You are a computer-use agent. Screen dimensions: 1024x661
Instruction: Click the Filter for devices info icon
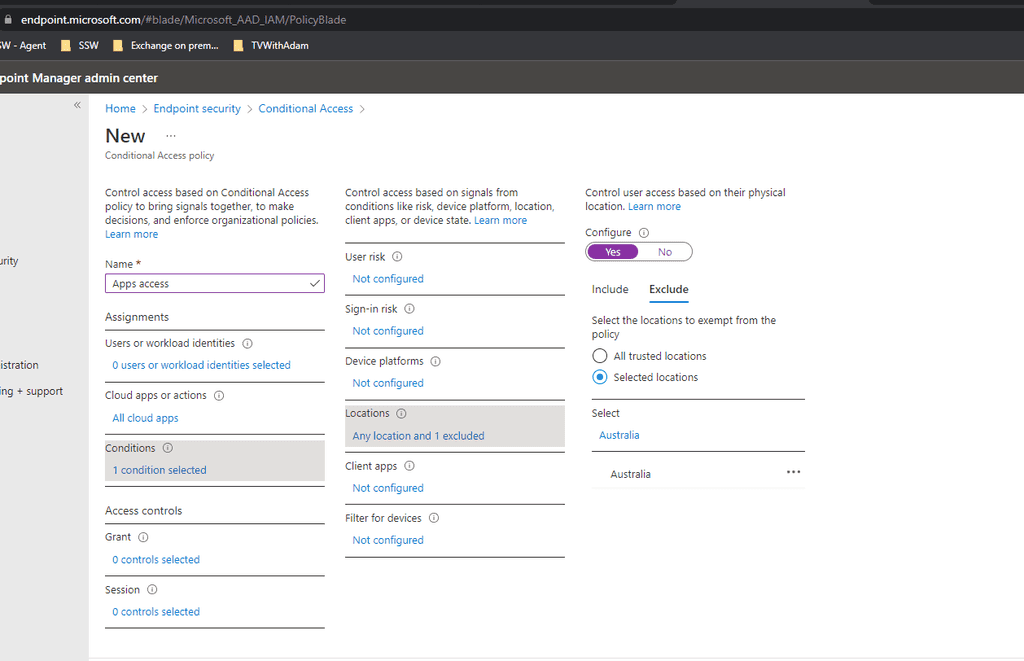click(x=436, y=518)
